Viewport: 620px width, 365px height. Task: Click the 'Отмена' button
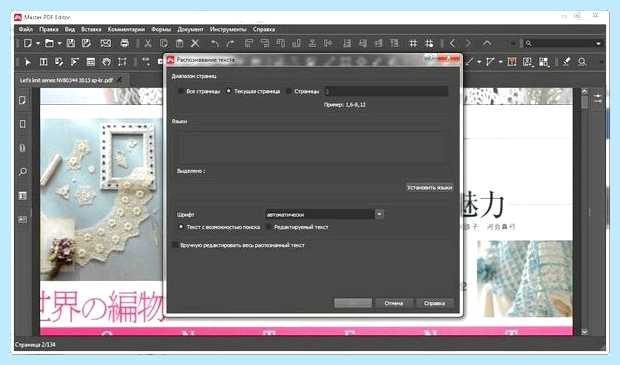tap(394, 303)
